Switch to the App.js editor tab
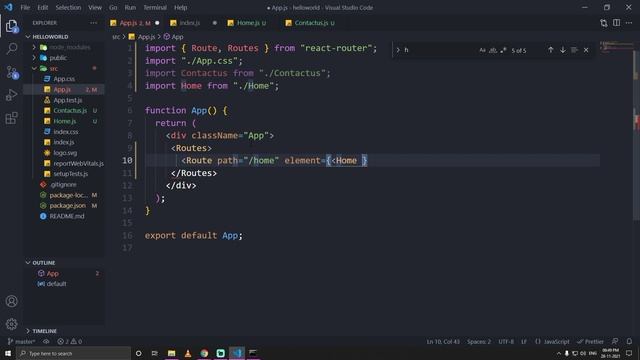The image size is (640, 360). [x=135, y=23]
